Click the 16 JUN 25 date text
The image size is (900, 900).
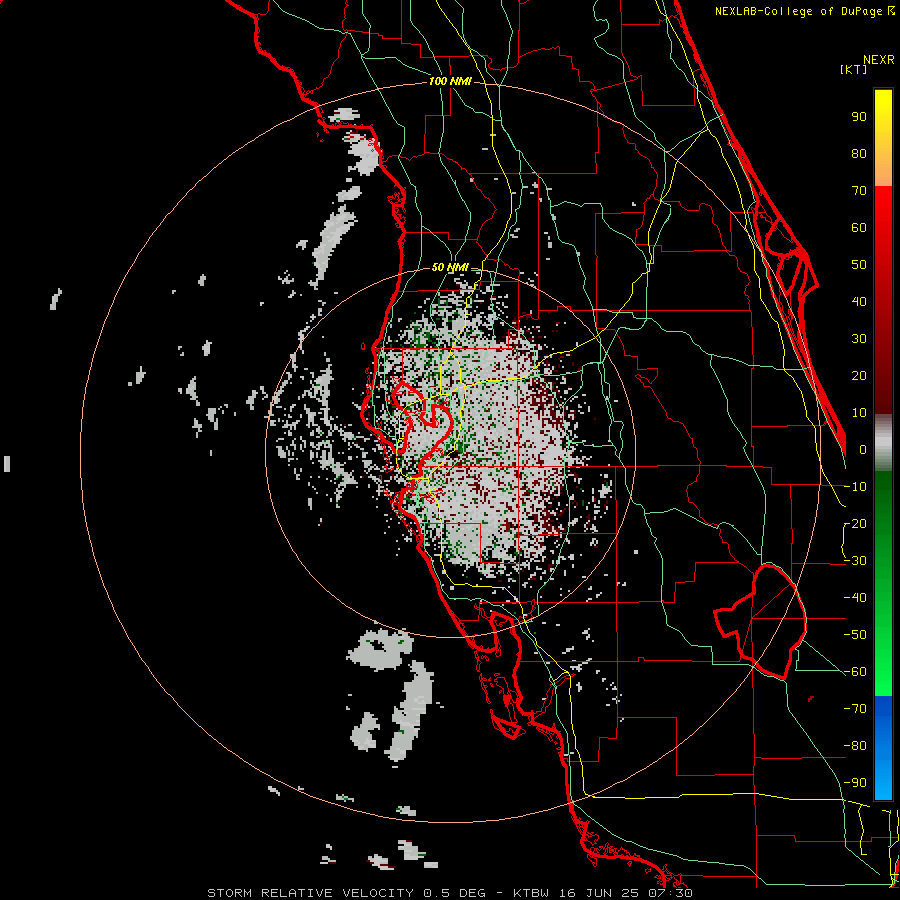(x=600, y=893)
